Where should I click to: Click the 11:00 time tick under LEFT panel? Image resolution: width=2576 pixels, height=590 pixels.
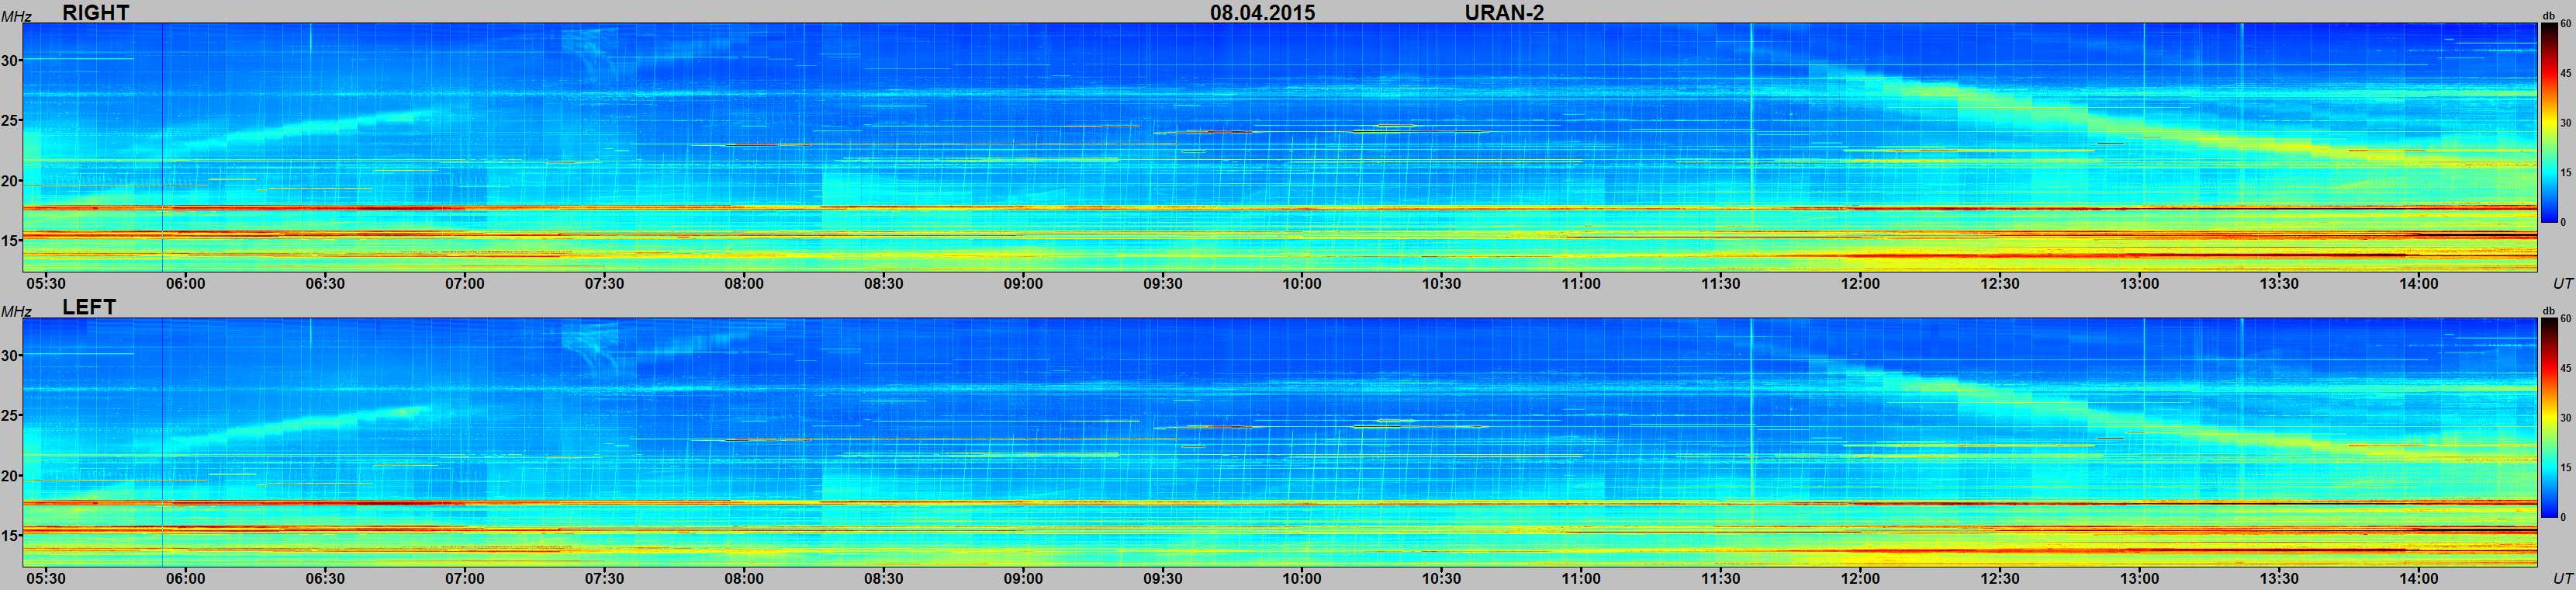click(x=1581, y=578)
